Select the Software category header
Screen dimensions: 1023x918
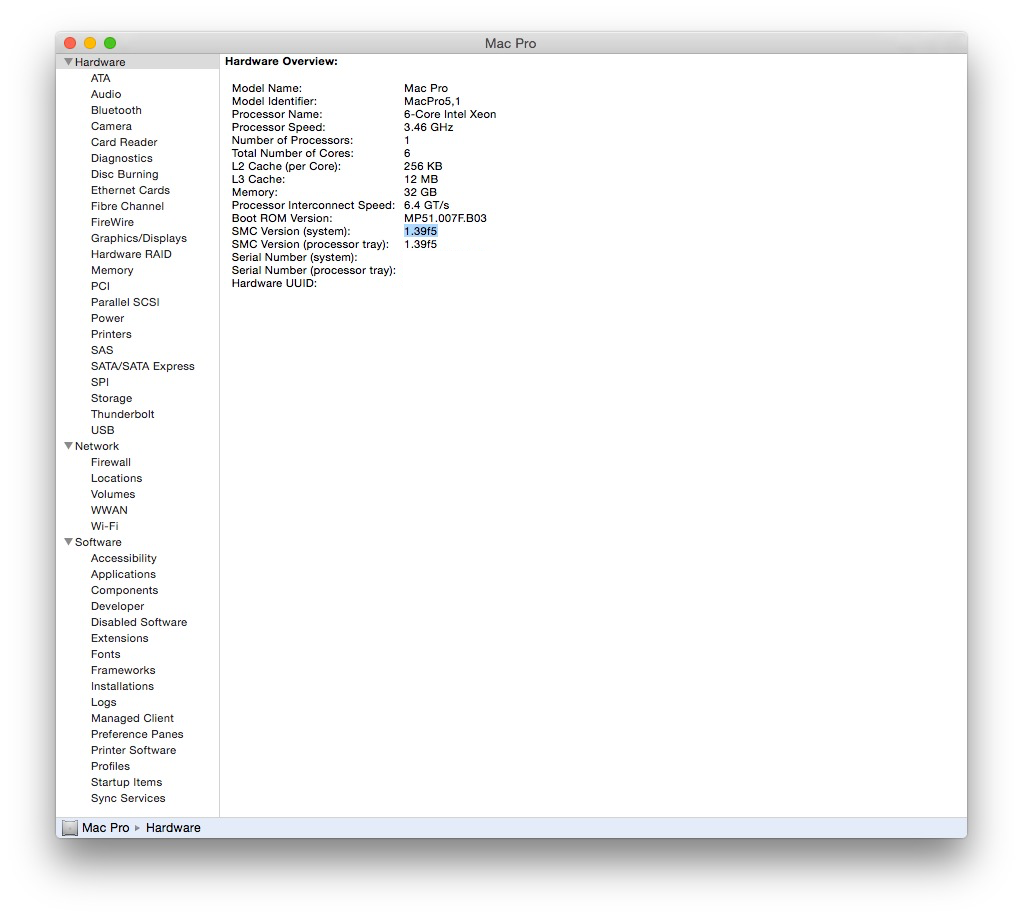(98, 542)
